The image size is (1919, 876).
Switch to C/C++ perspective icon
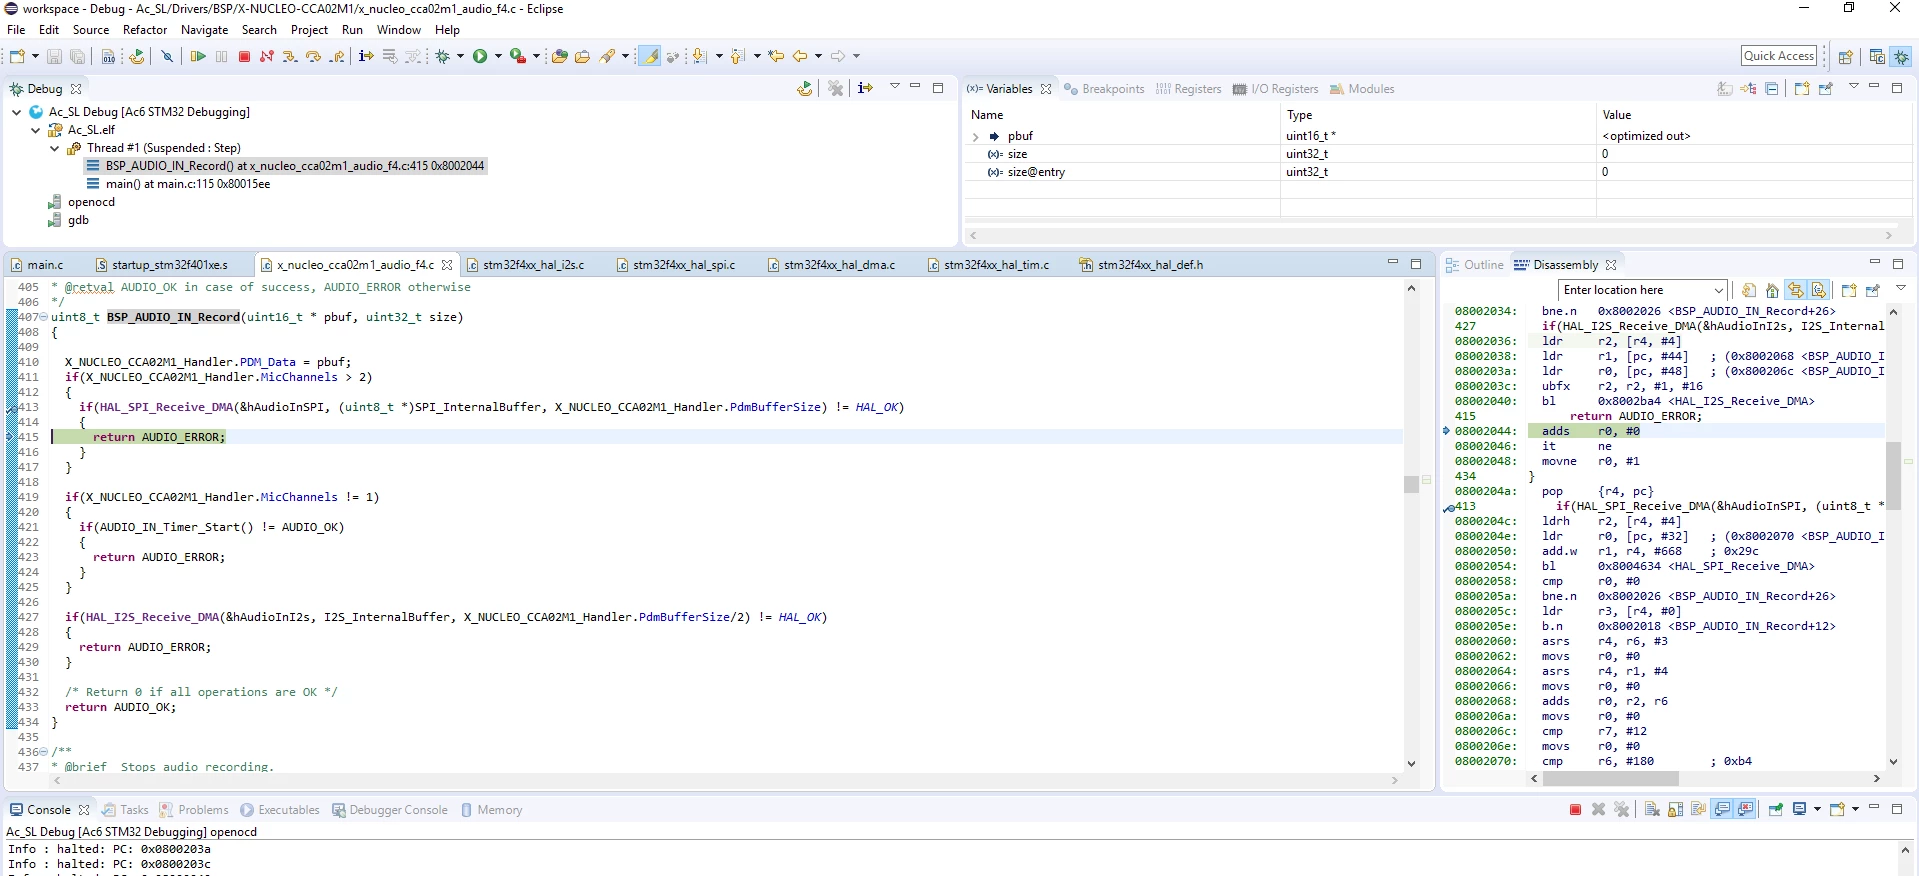point(1877,56)
